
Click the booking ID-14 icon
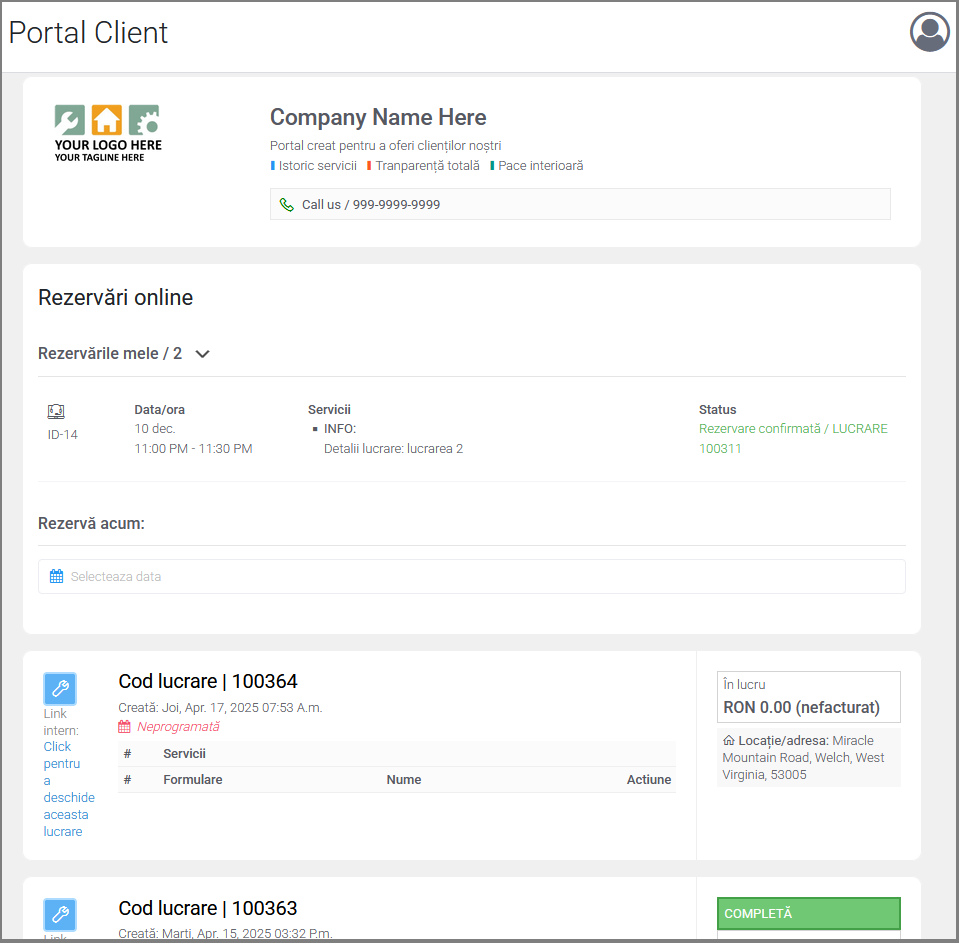click(x=56, y=411)
